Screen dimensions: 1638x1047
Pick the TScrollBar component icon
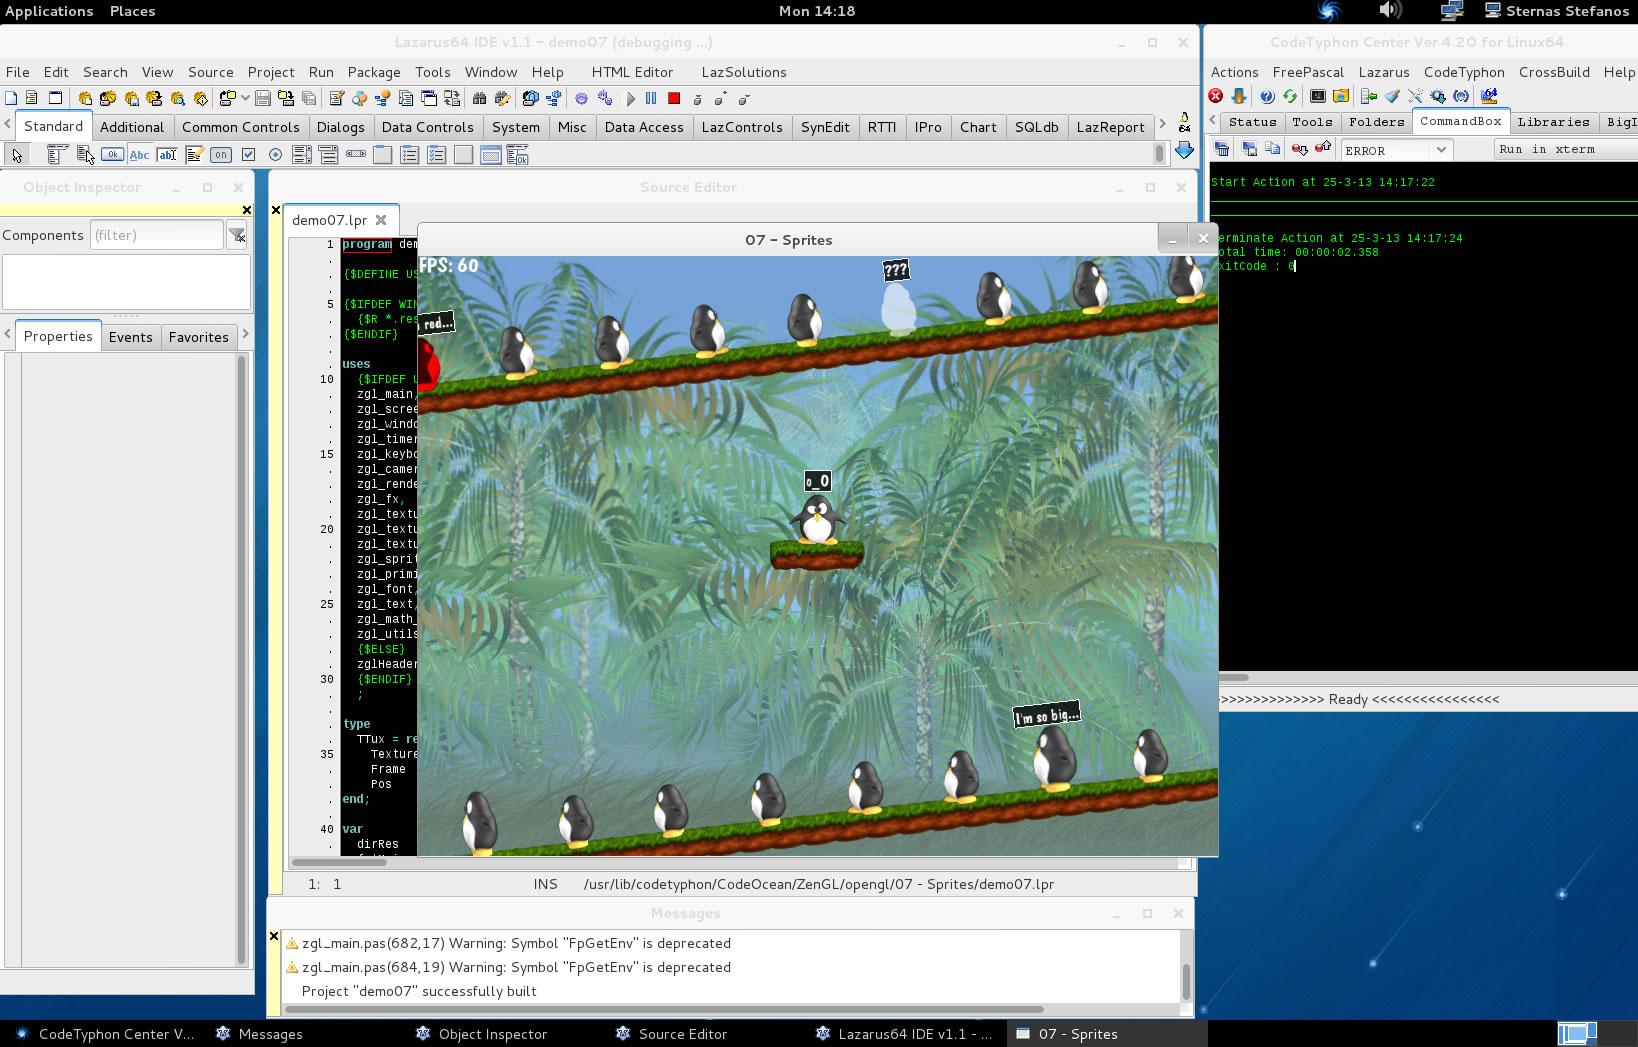(x=356, y=154)
